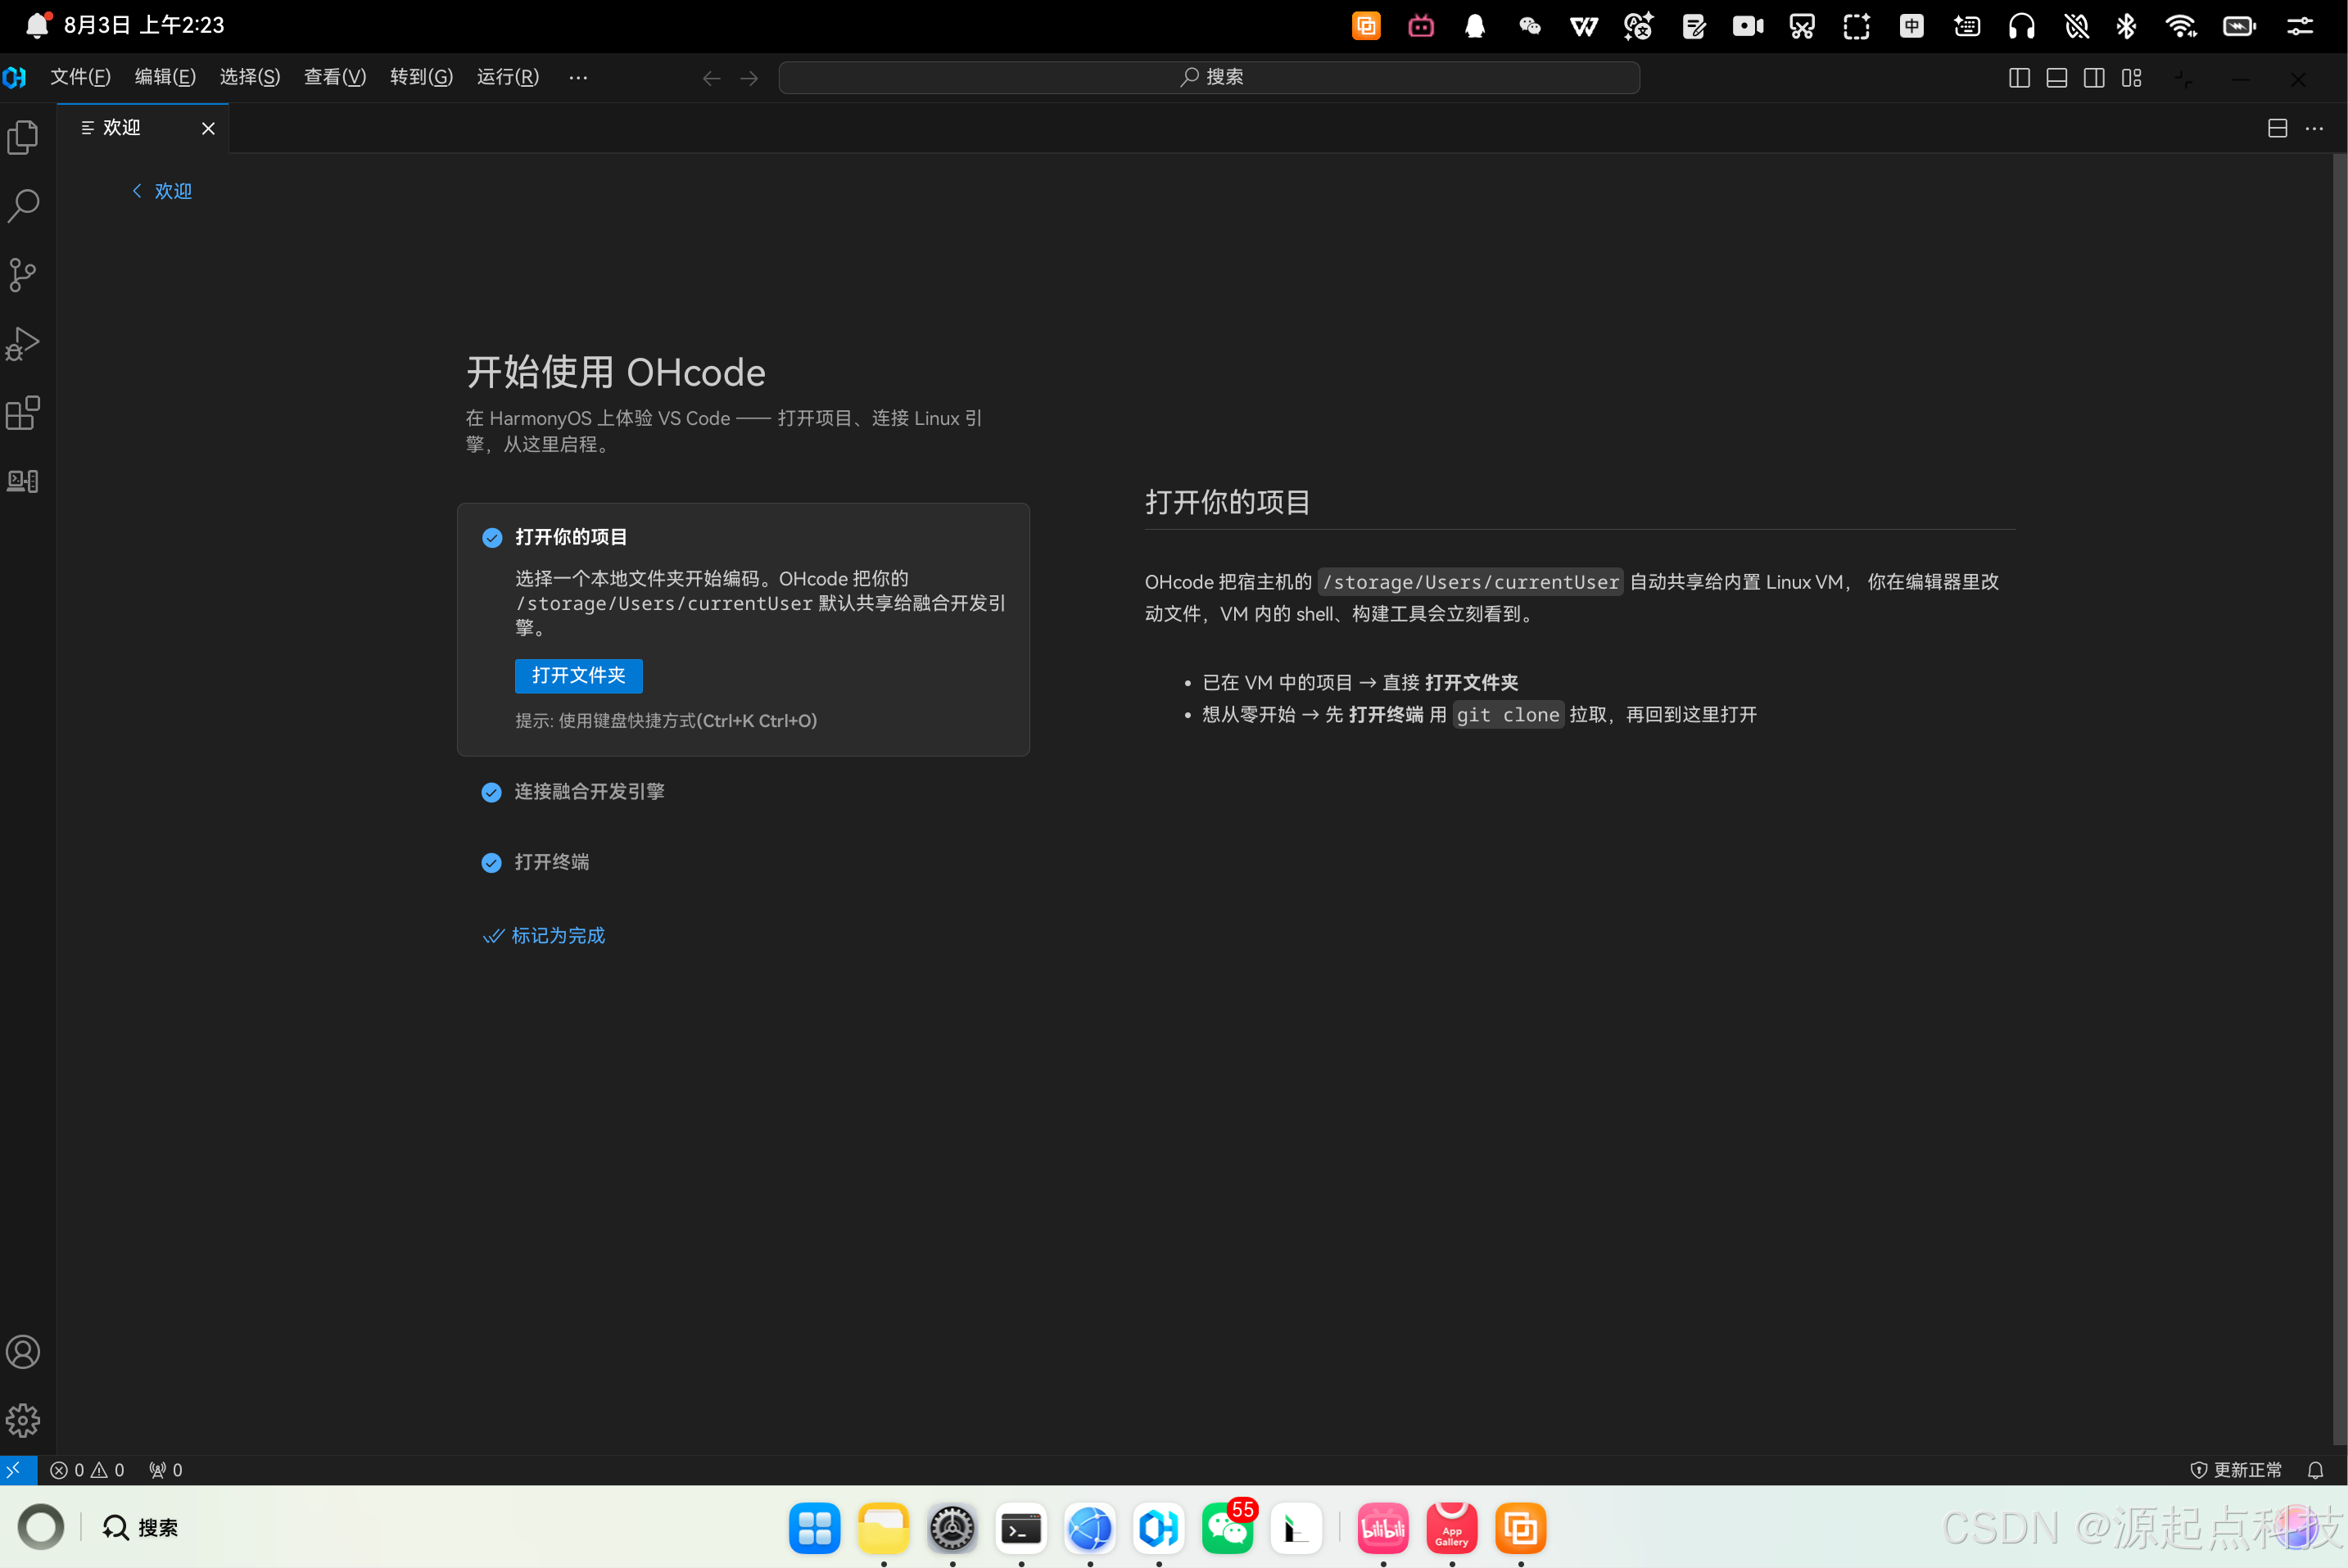
Task: Toggle the 打开终端 step checkmark
Action: [491, 863]
